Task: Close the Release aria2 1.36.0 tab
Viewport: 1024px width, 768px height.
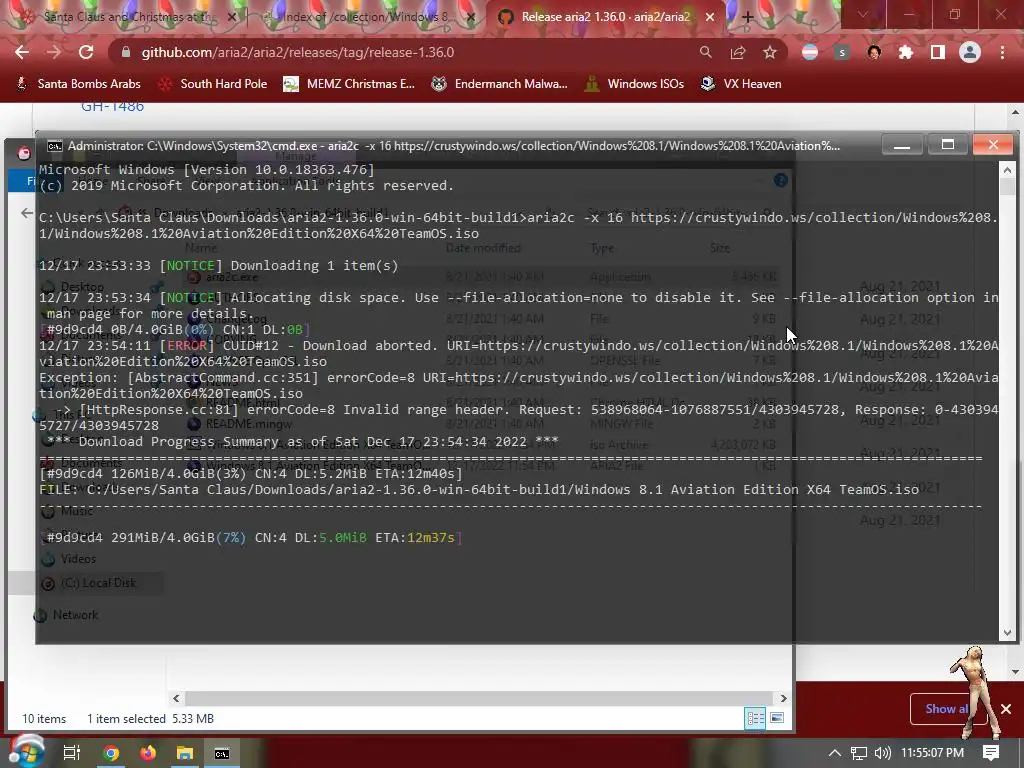Action: [x=711, y=18]
